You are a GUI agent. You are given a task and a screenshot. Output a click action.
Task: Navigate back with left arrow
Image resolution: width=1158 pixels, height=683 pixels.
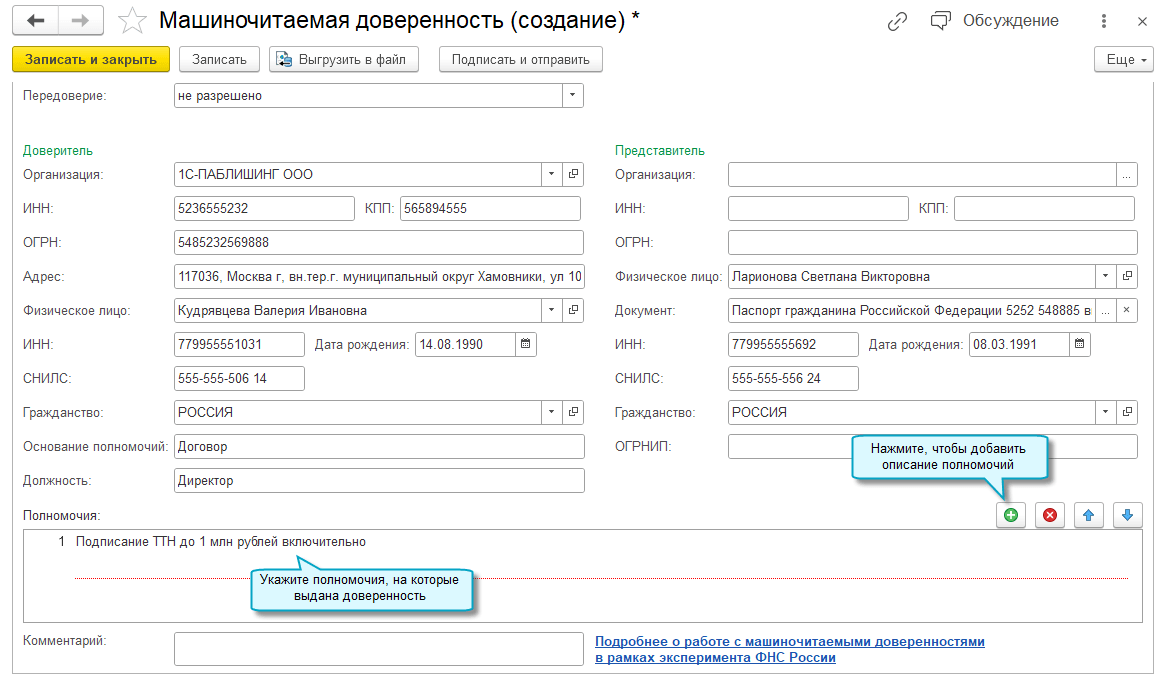37,21
